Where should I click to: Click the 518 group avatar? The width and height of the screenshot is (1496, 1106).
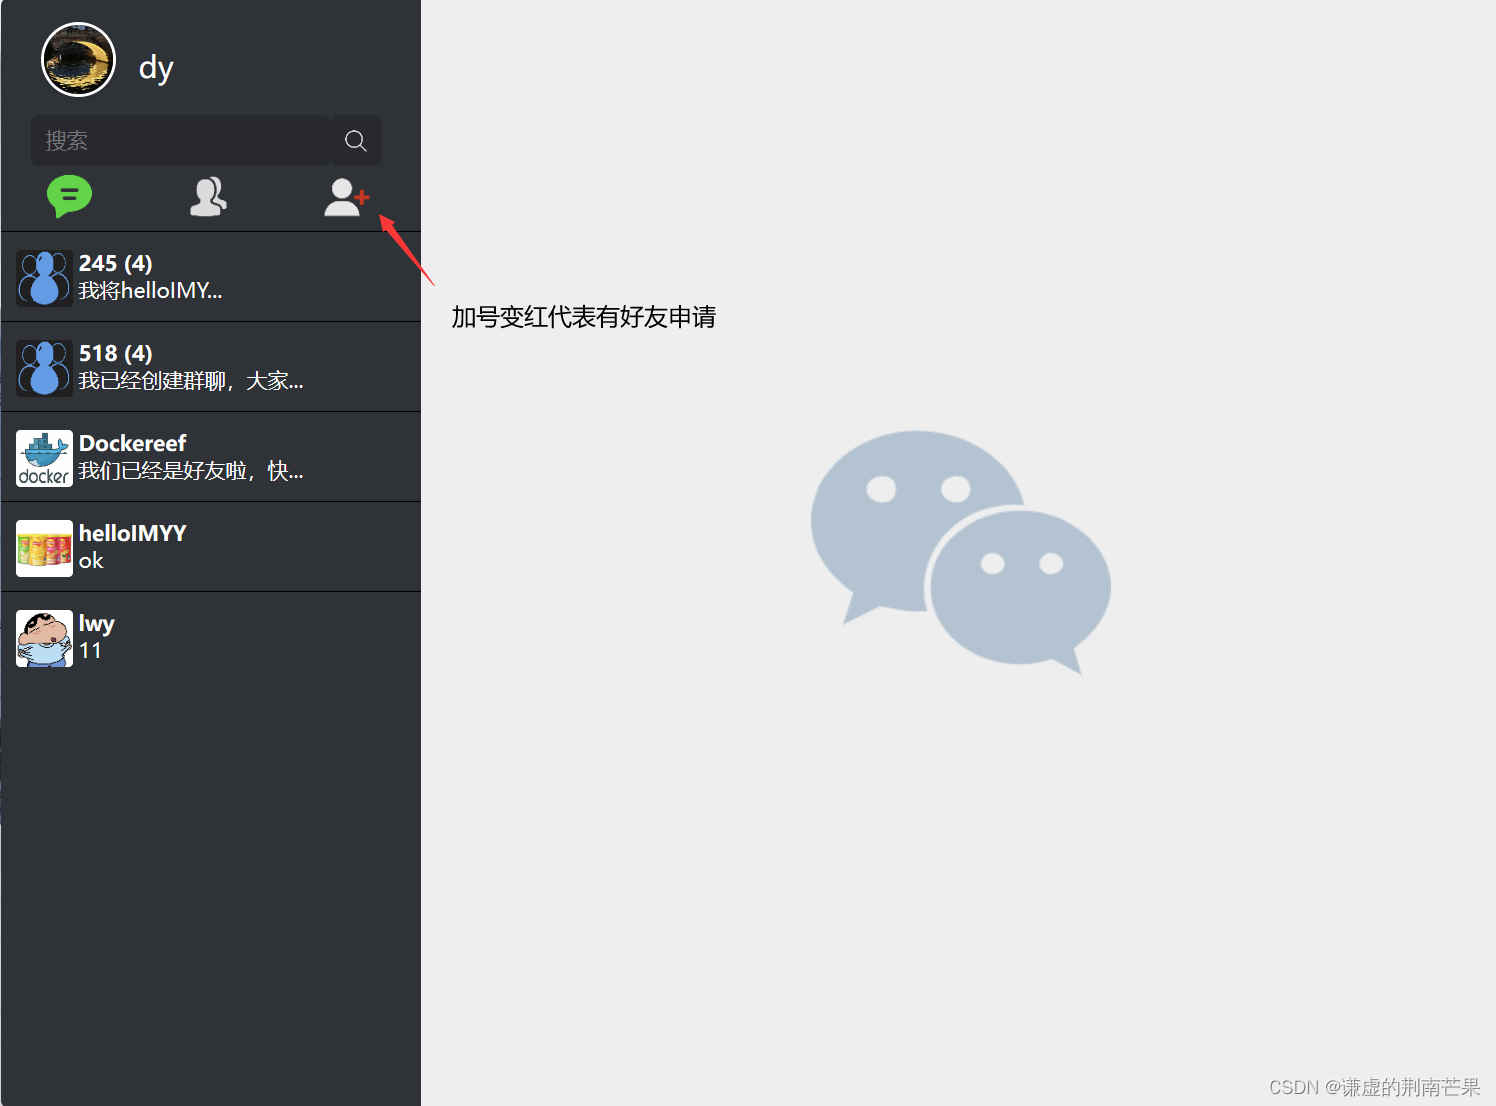point(44,368)
